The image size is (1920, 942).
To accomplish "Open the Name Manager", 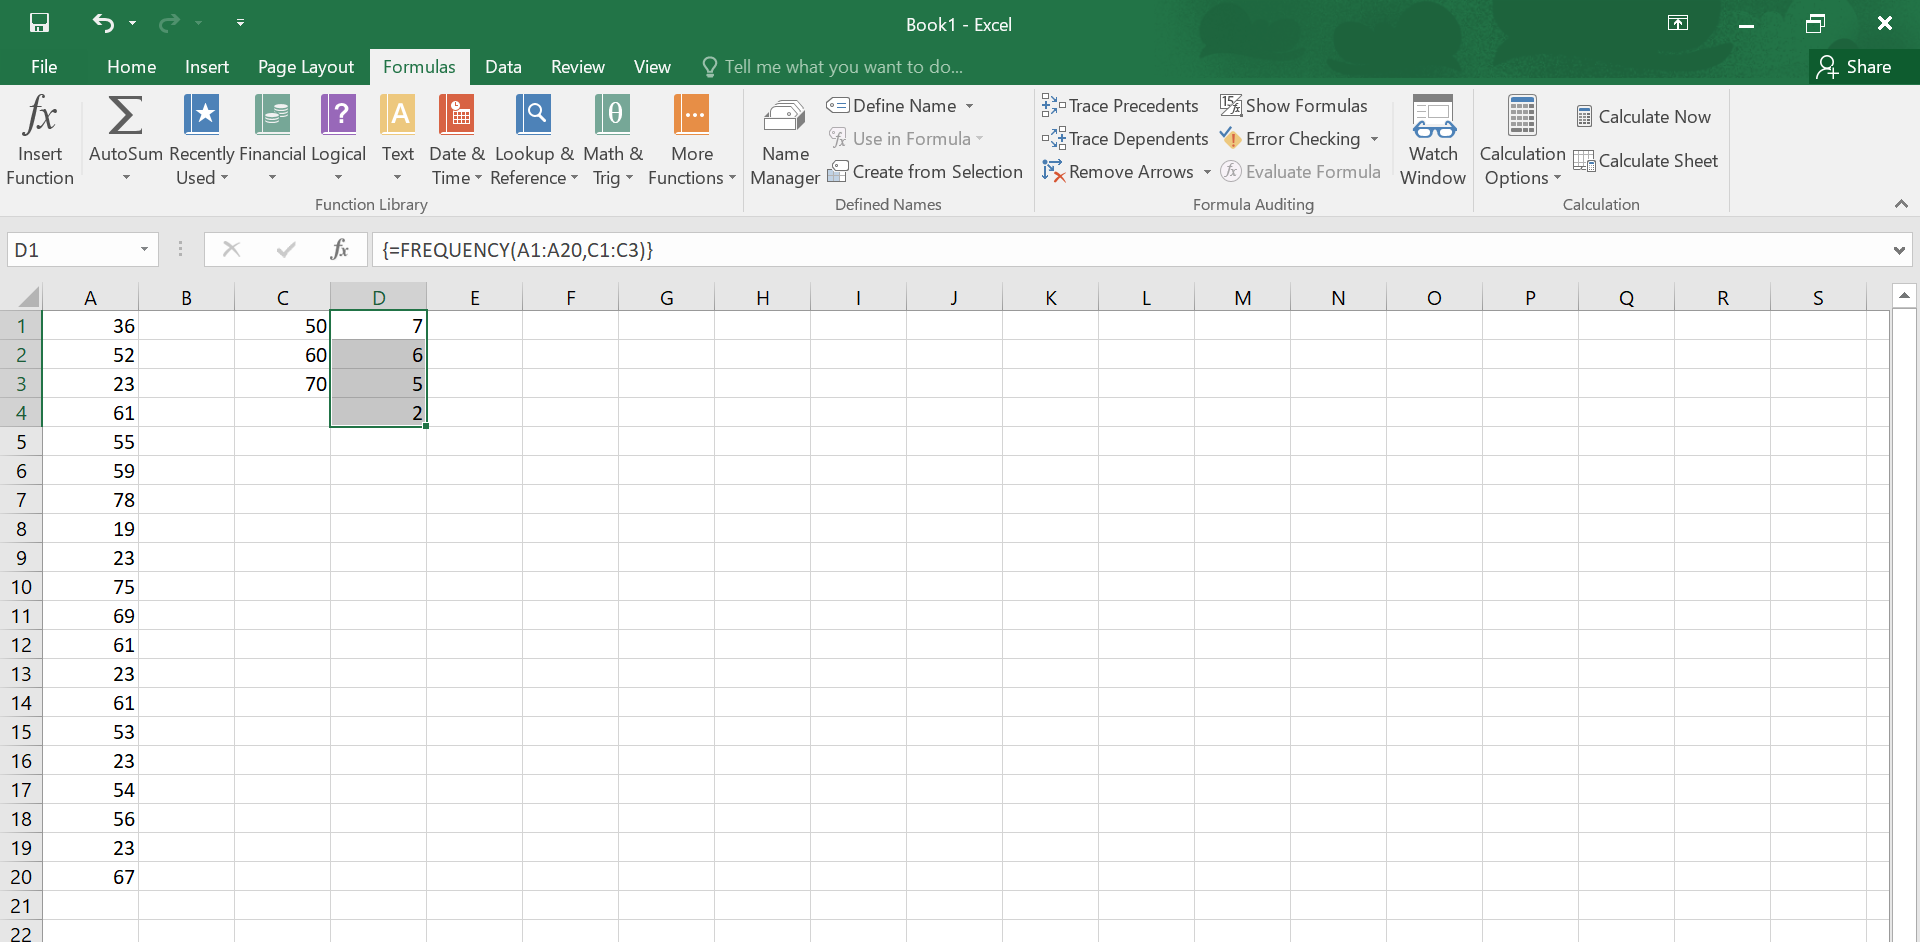I will coord(784,140).
